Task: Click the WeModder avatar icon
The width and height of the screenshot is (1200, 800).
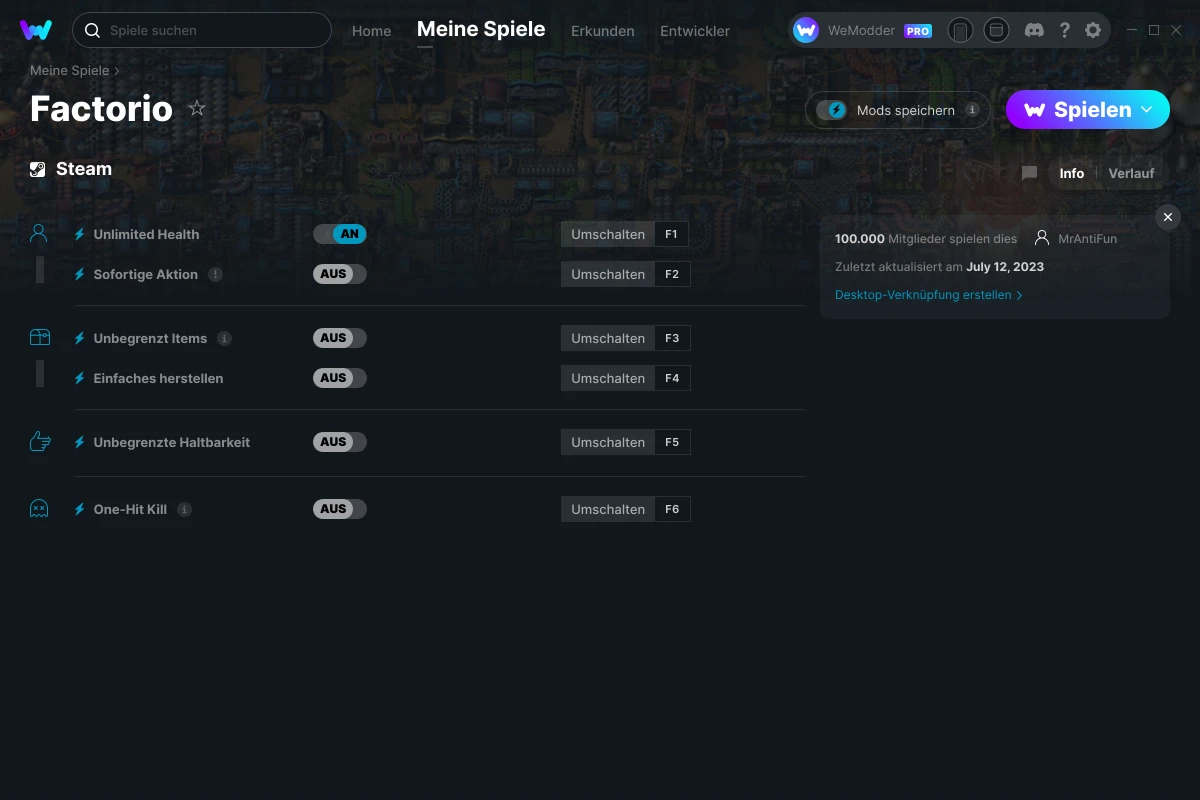Action: [806, 30]
